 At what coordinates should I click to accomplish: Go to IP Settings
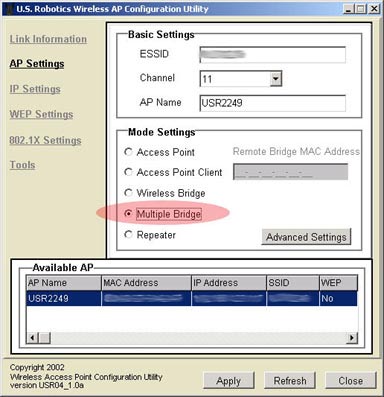coord(35,89)
